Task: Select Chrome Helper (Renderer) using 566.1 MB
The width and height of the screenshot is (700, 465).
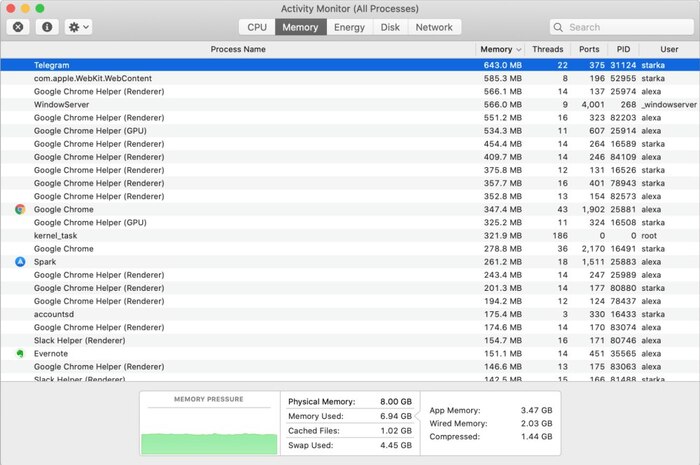Action: click(x=350, y=91)
